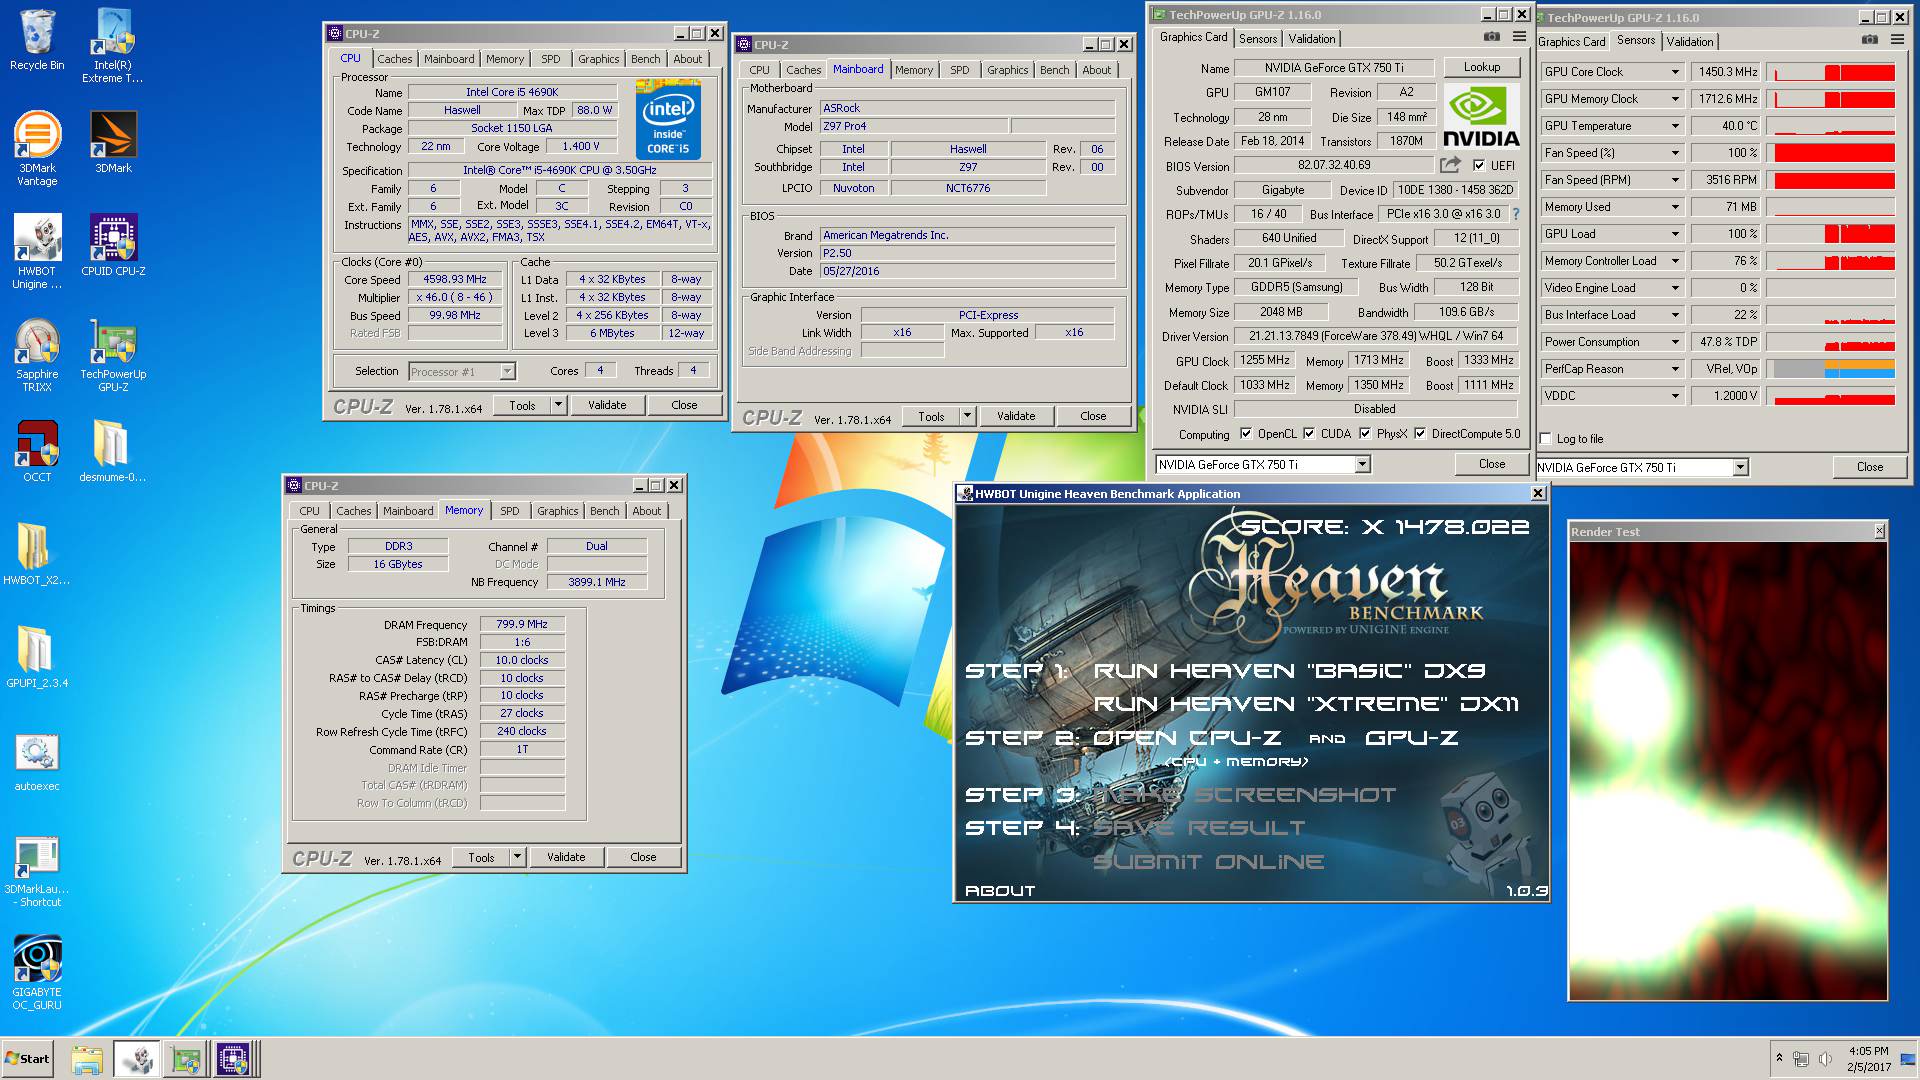This screenshot has width=1920, height=1080.
Task: Open GPUPI_2.3.4 folder on desktop
Action: click(x=37, y=657)
